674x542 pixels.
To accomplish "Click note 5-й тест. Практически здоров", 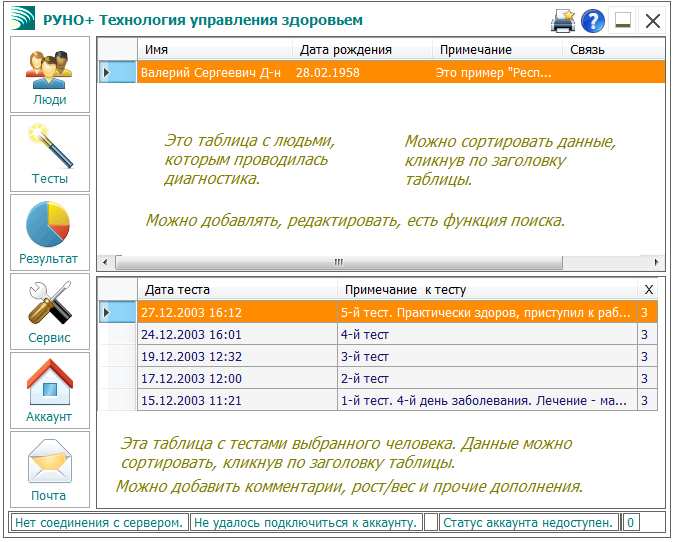I will [487, 312].
